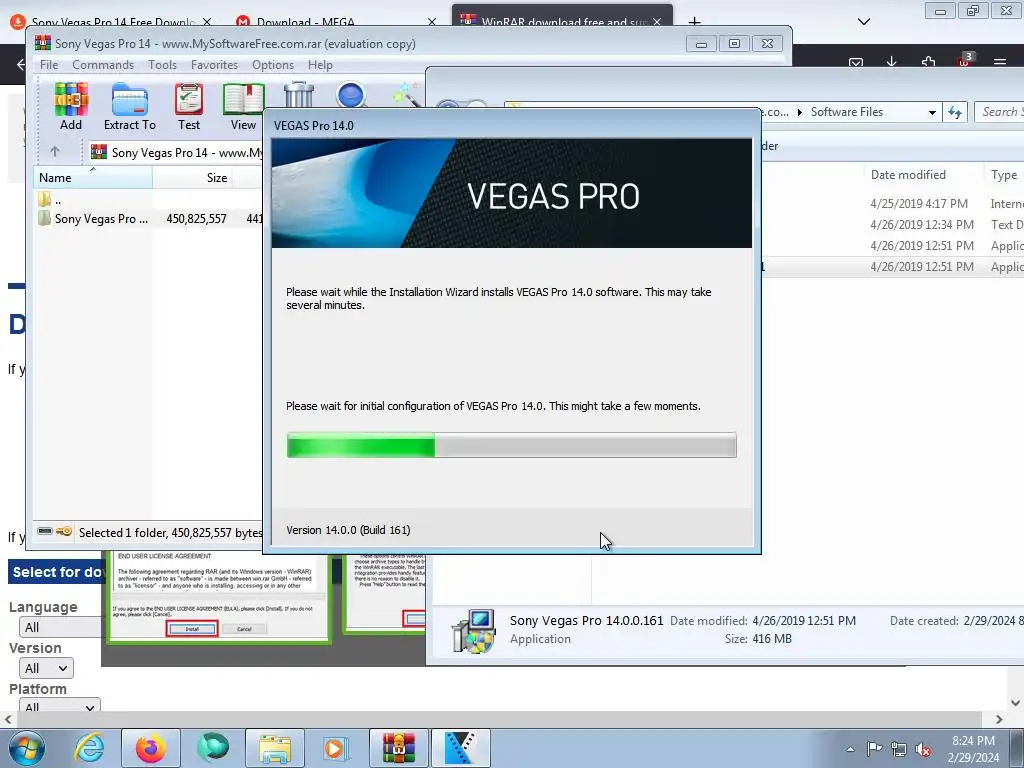Screen dimensions: 1024x768
Task: Open the Windows Start menu
Action: coord(27,748)
